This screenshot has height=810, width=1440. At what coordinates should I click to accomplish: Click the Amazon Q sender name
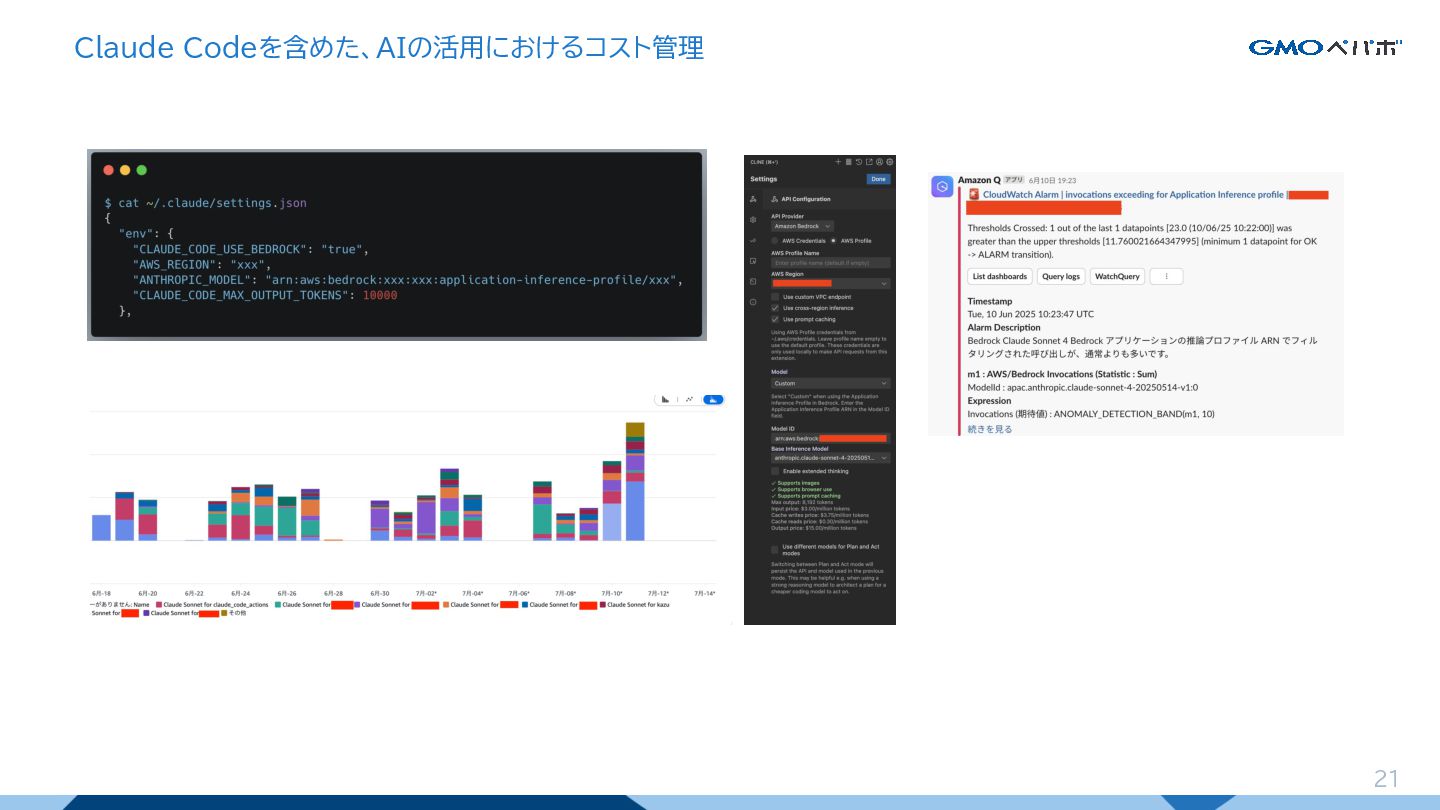979,180
